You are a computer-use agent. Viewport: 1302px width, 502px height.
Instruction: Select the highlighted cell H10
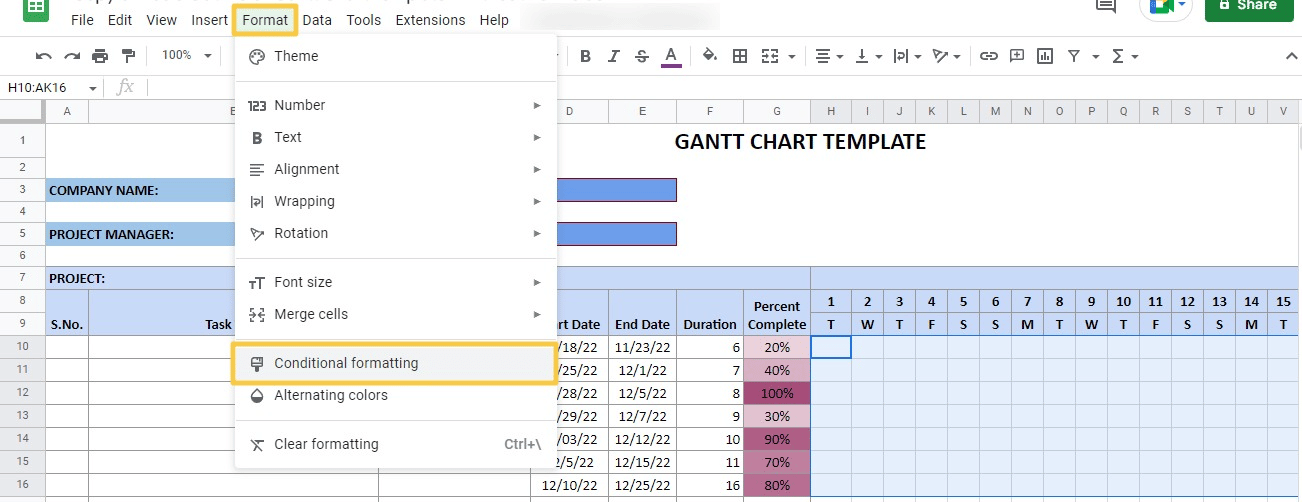tap(831, 347)
